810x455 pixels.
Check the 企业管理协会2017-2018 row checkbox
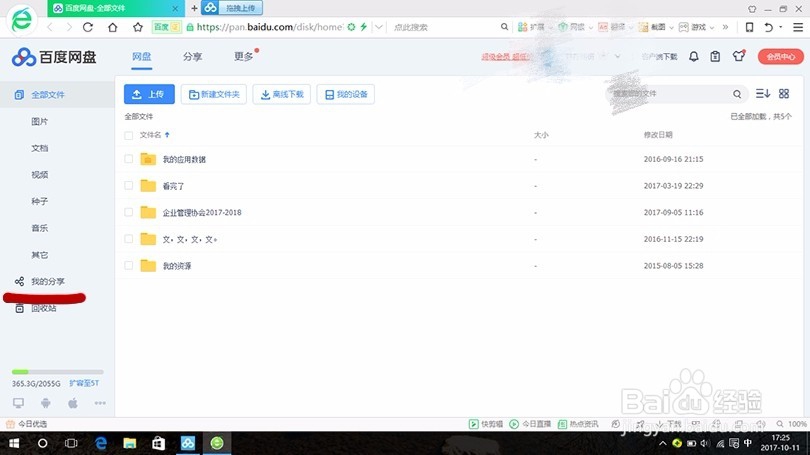[129, 212]
